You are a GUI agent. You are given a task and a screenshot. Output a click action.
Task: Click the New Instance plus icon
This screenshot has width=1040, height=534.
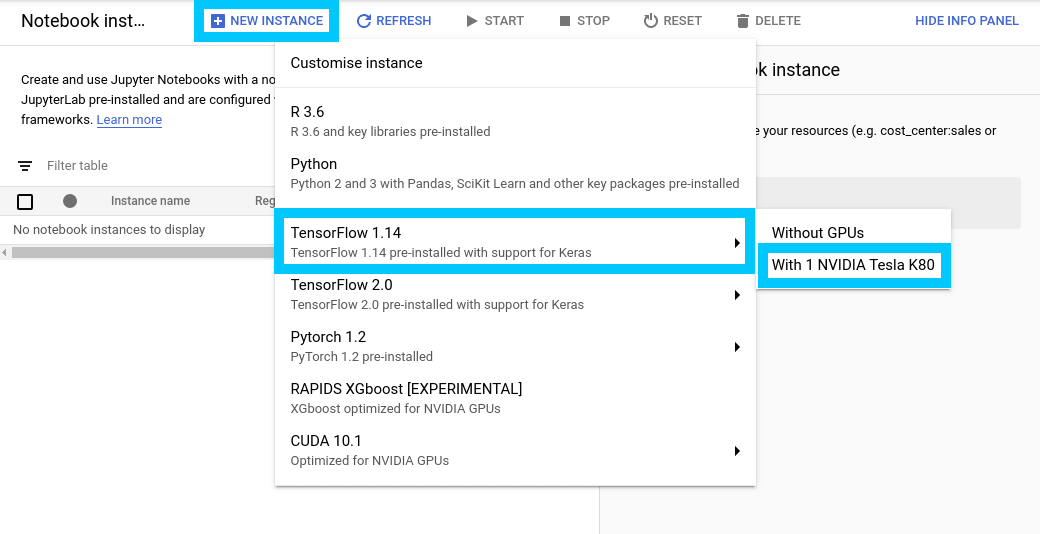(x=217, y=21)
